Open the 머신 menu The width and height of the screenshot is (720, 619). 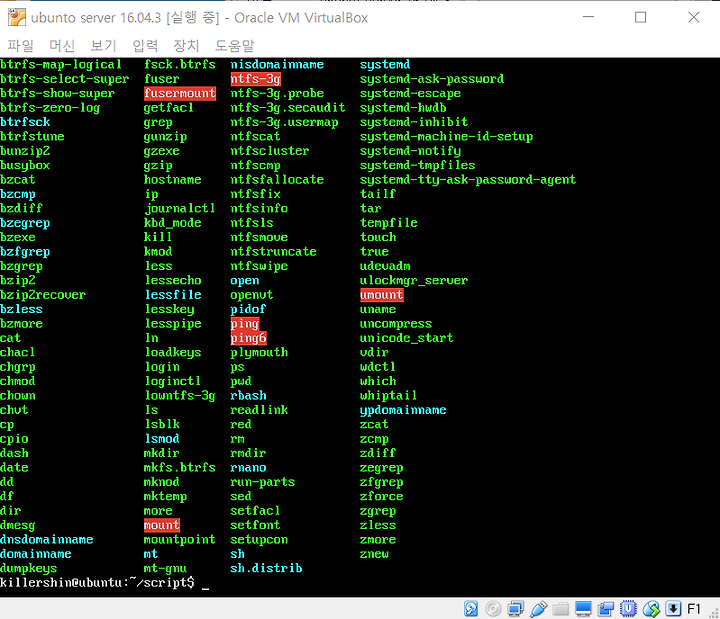62,45
